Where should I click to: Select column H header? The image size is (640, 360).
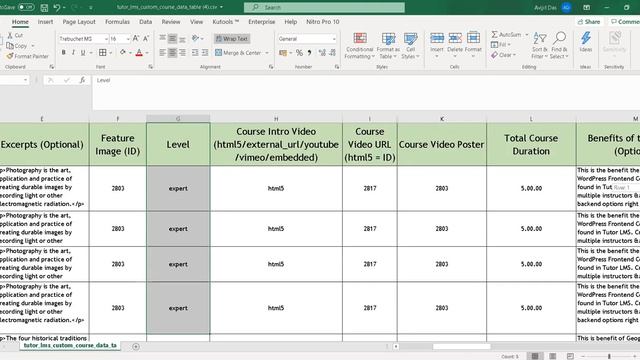tap(276, 119)
